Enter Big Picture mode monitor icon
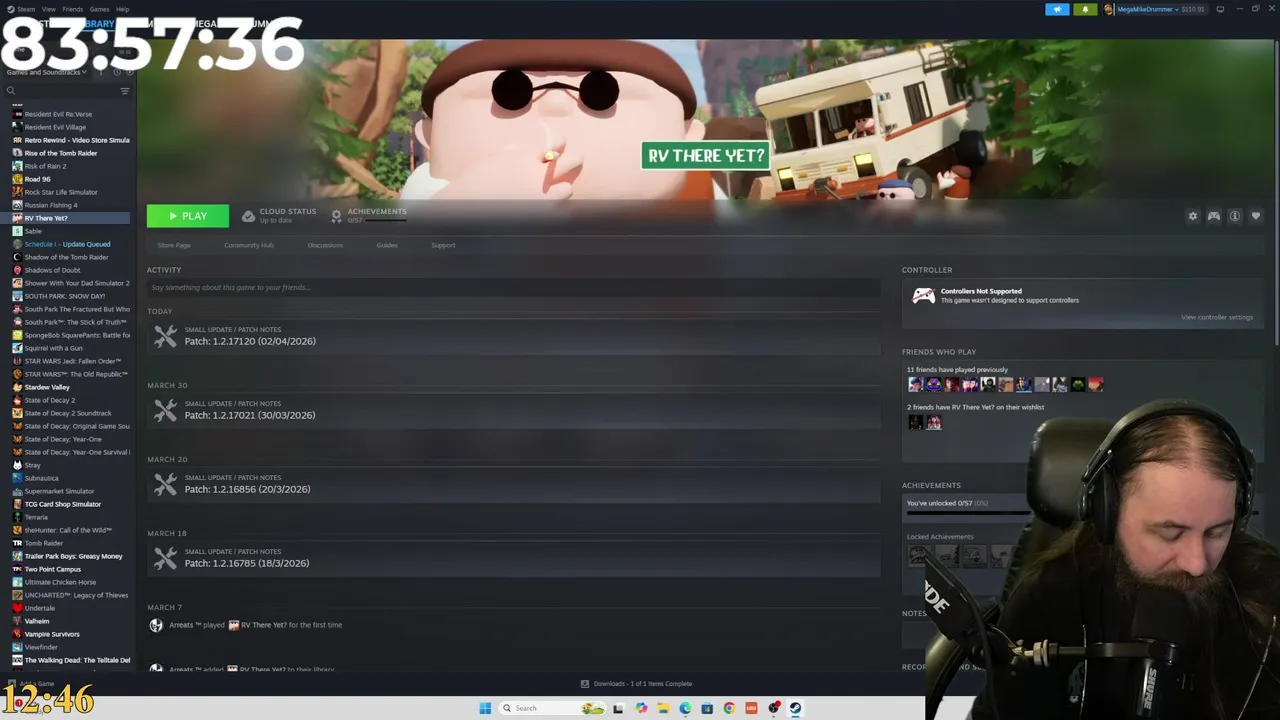 tap(1220, 9)
